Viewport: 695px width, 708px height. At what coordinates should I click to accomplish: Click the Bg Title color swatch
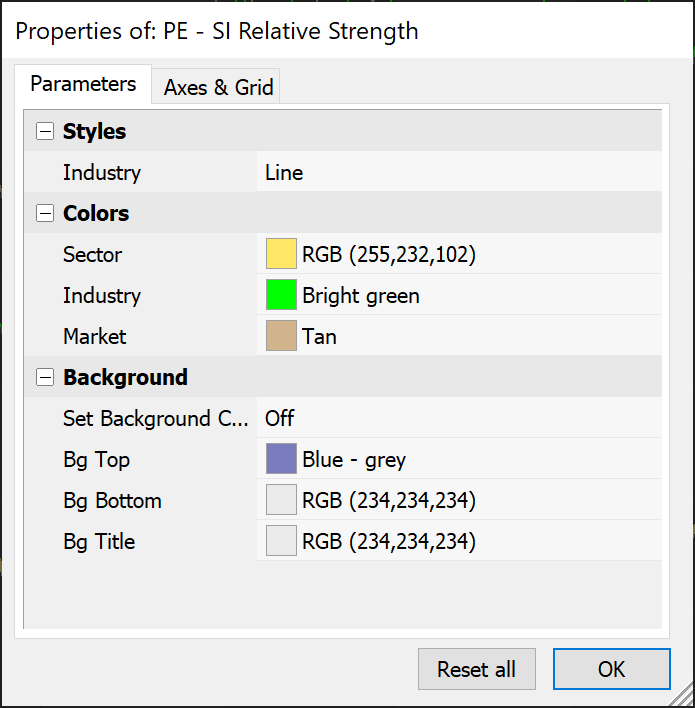coord(281,541)
